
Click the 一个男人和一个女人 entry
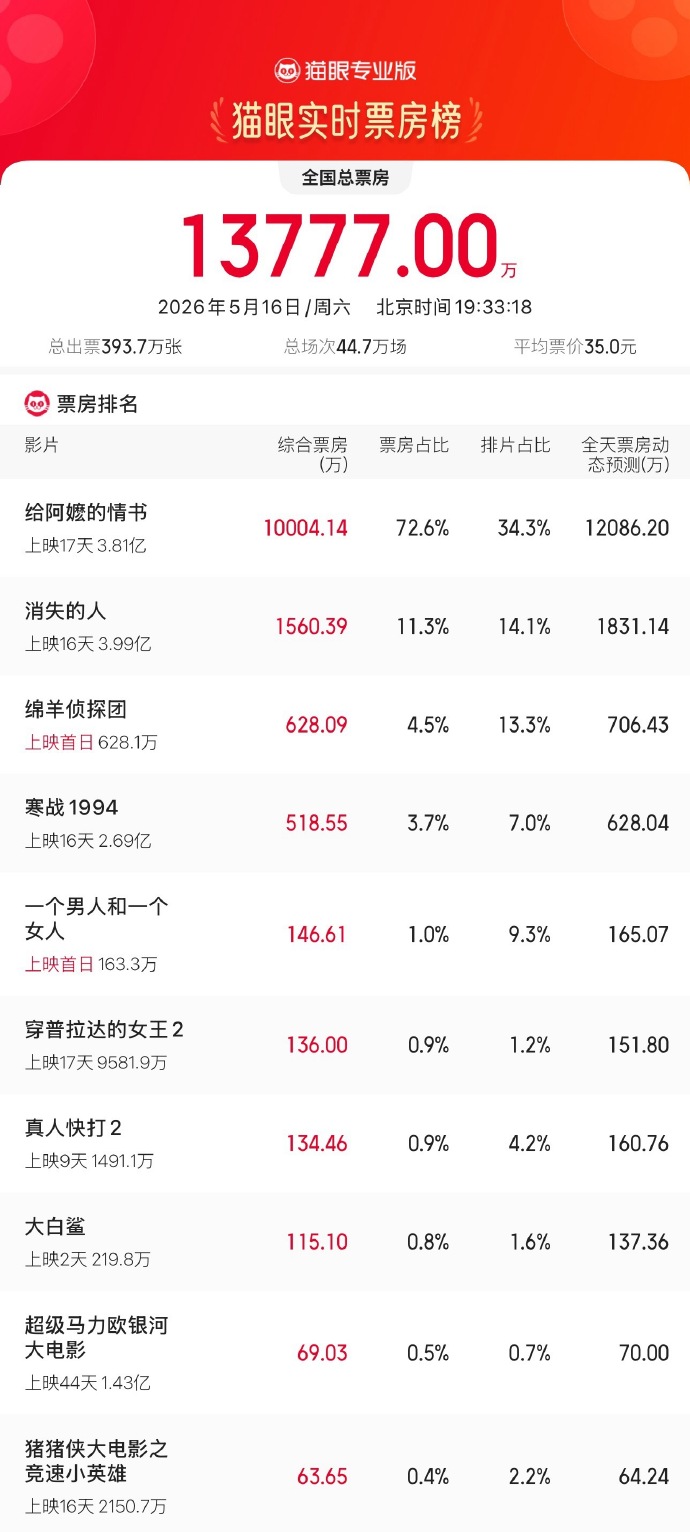click(345, 934)
